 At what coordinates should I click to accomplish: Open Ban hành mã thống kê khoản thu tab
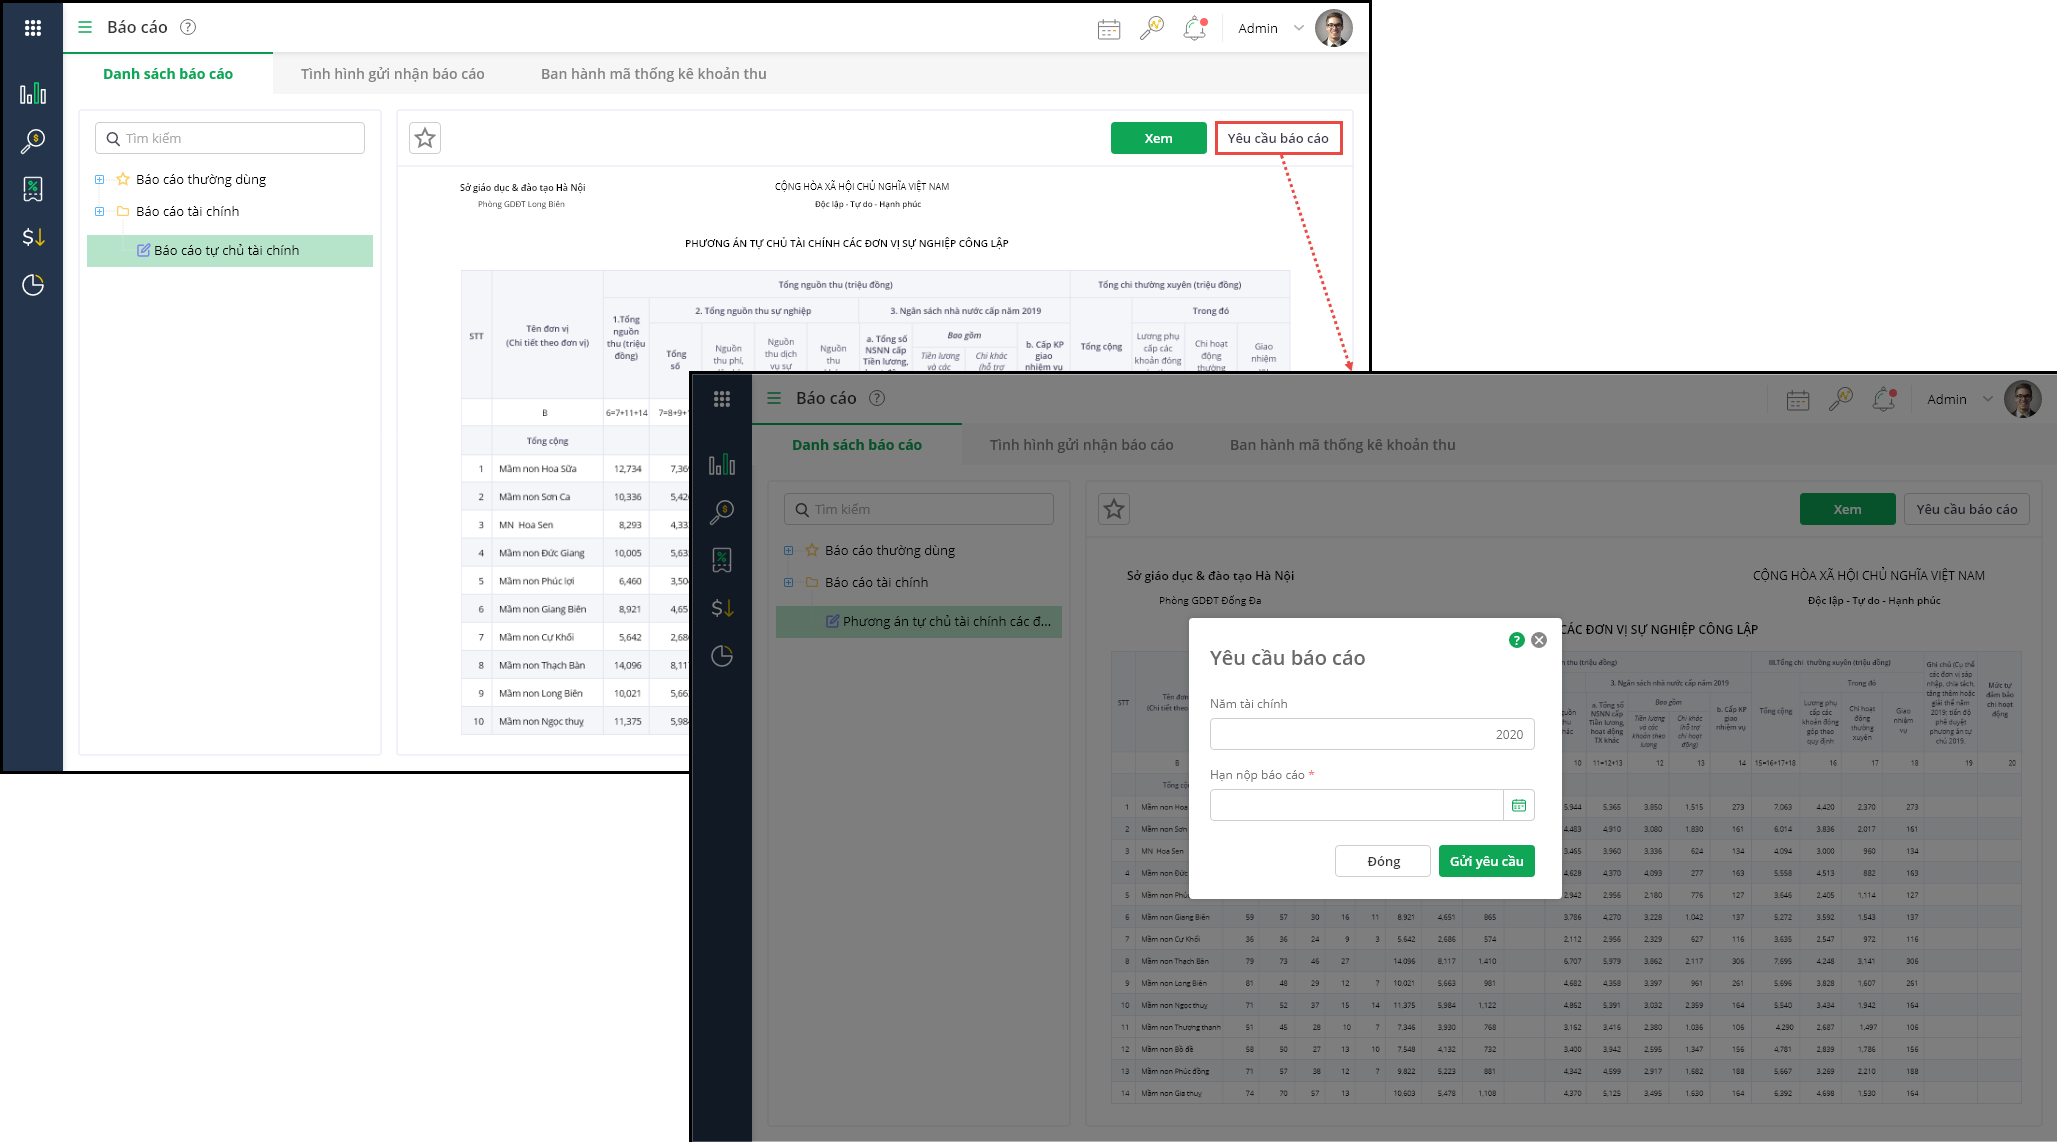point(653,74)
